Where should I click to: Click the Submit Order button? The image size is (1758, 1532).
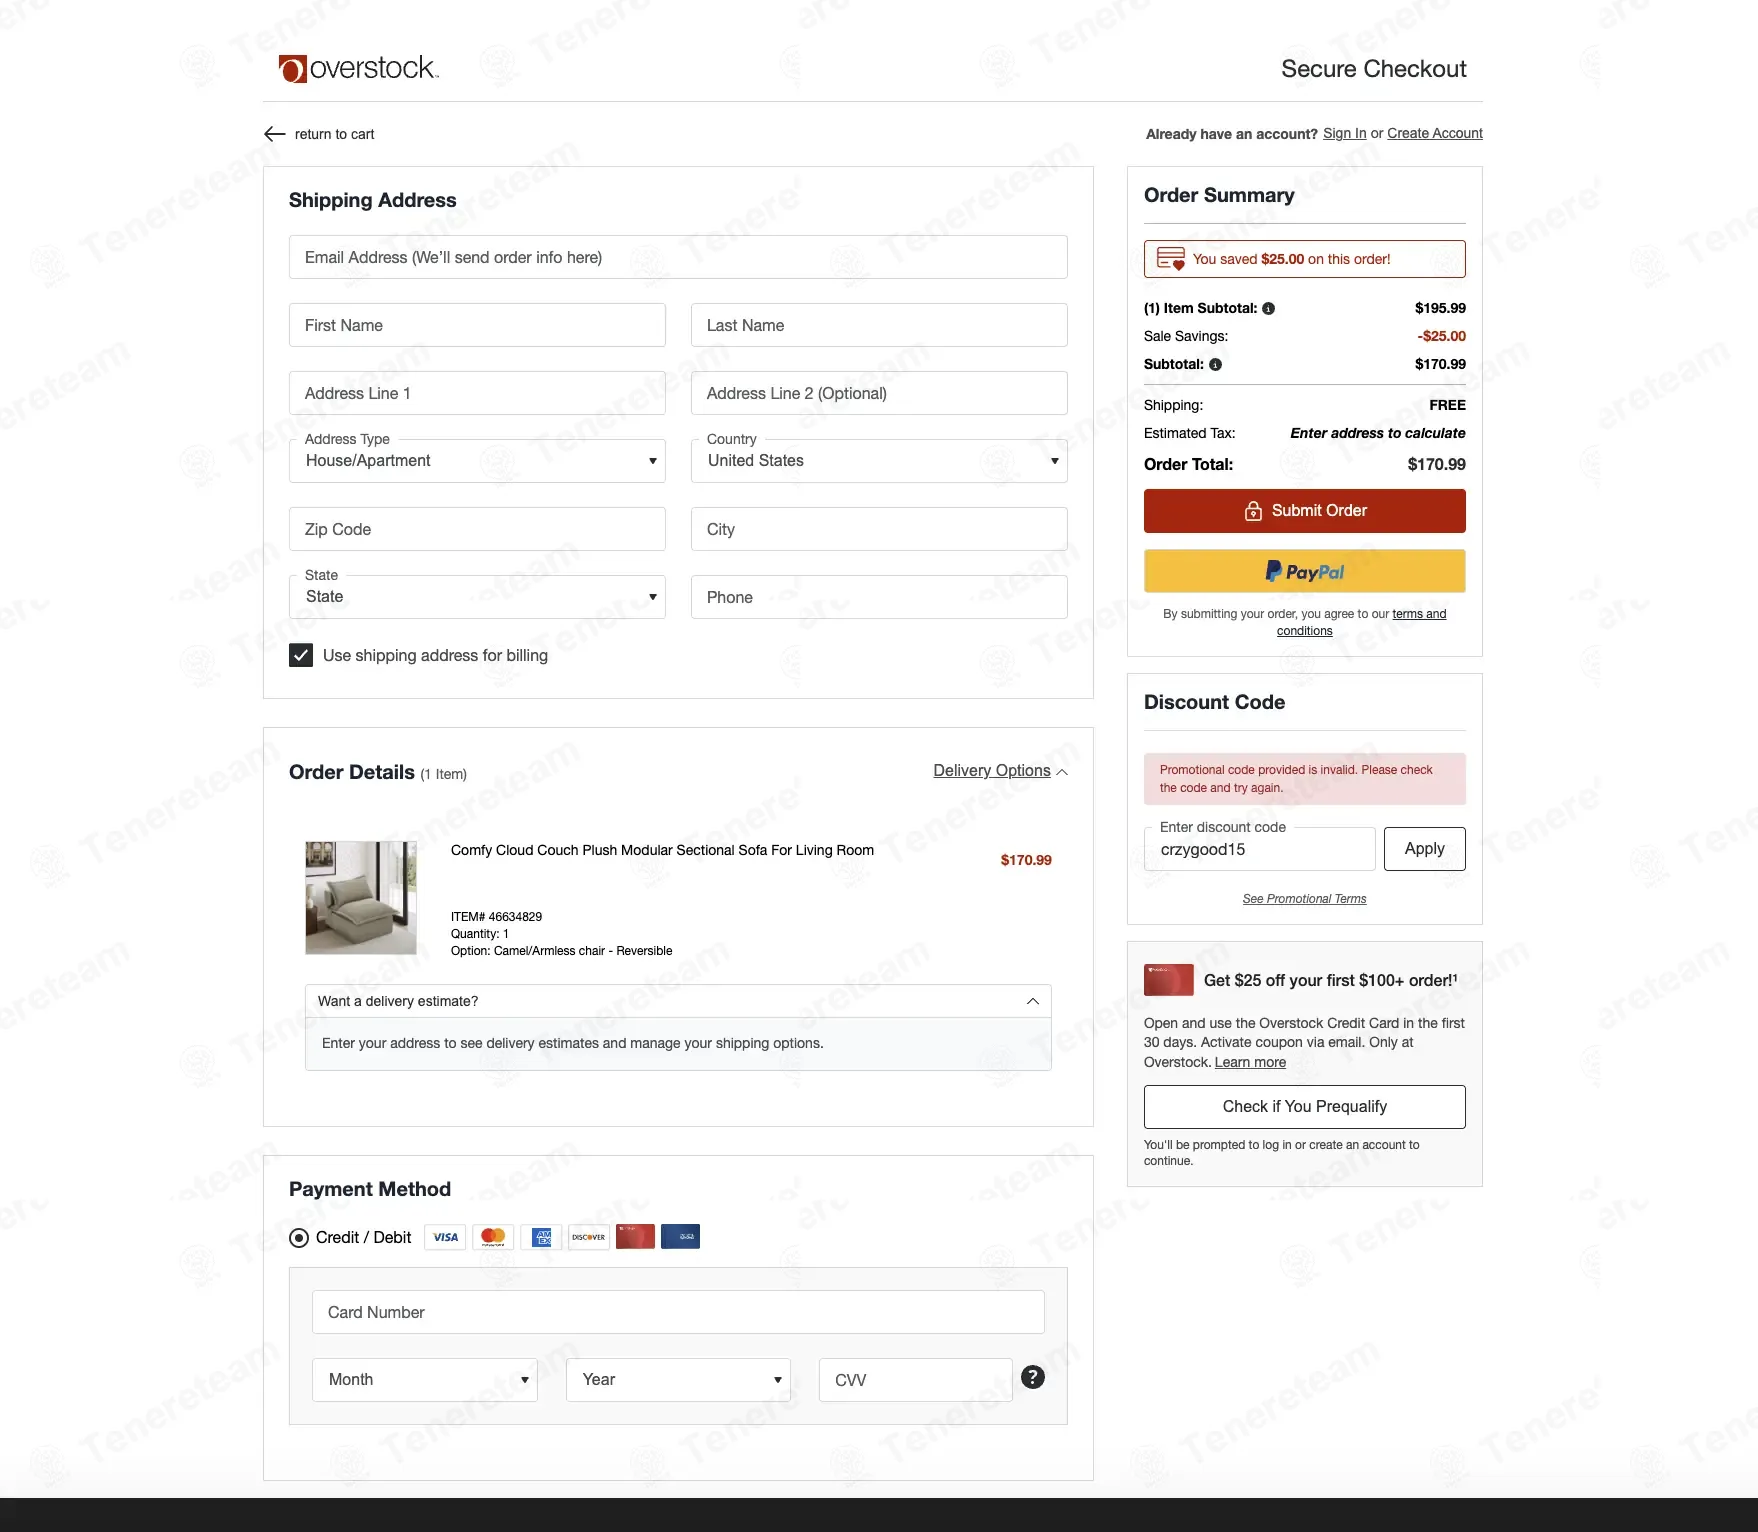1304,511
